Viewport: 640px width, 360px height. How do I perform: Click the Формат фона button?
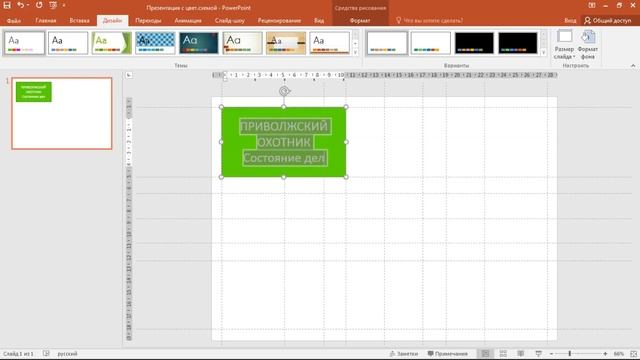point(588,44)
